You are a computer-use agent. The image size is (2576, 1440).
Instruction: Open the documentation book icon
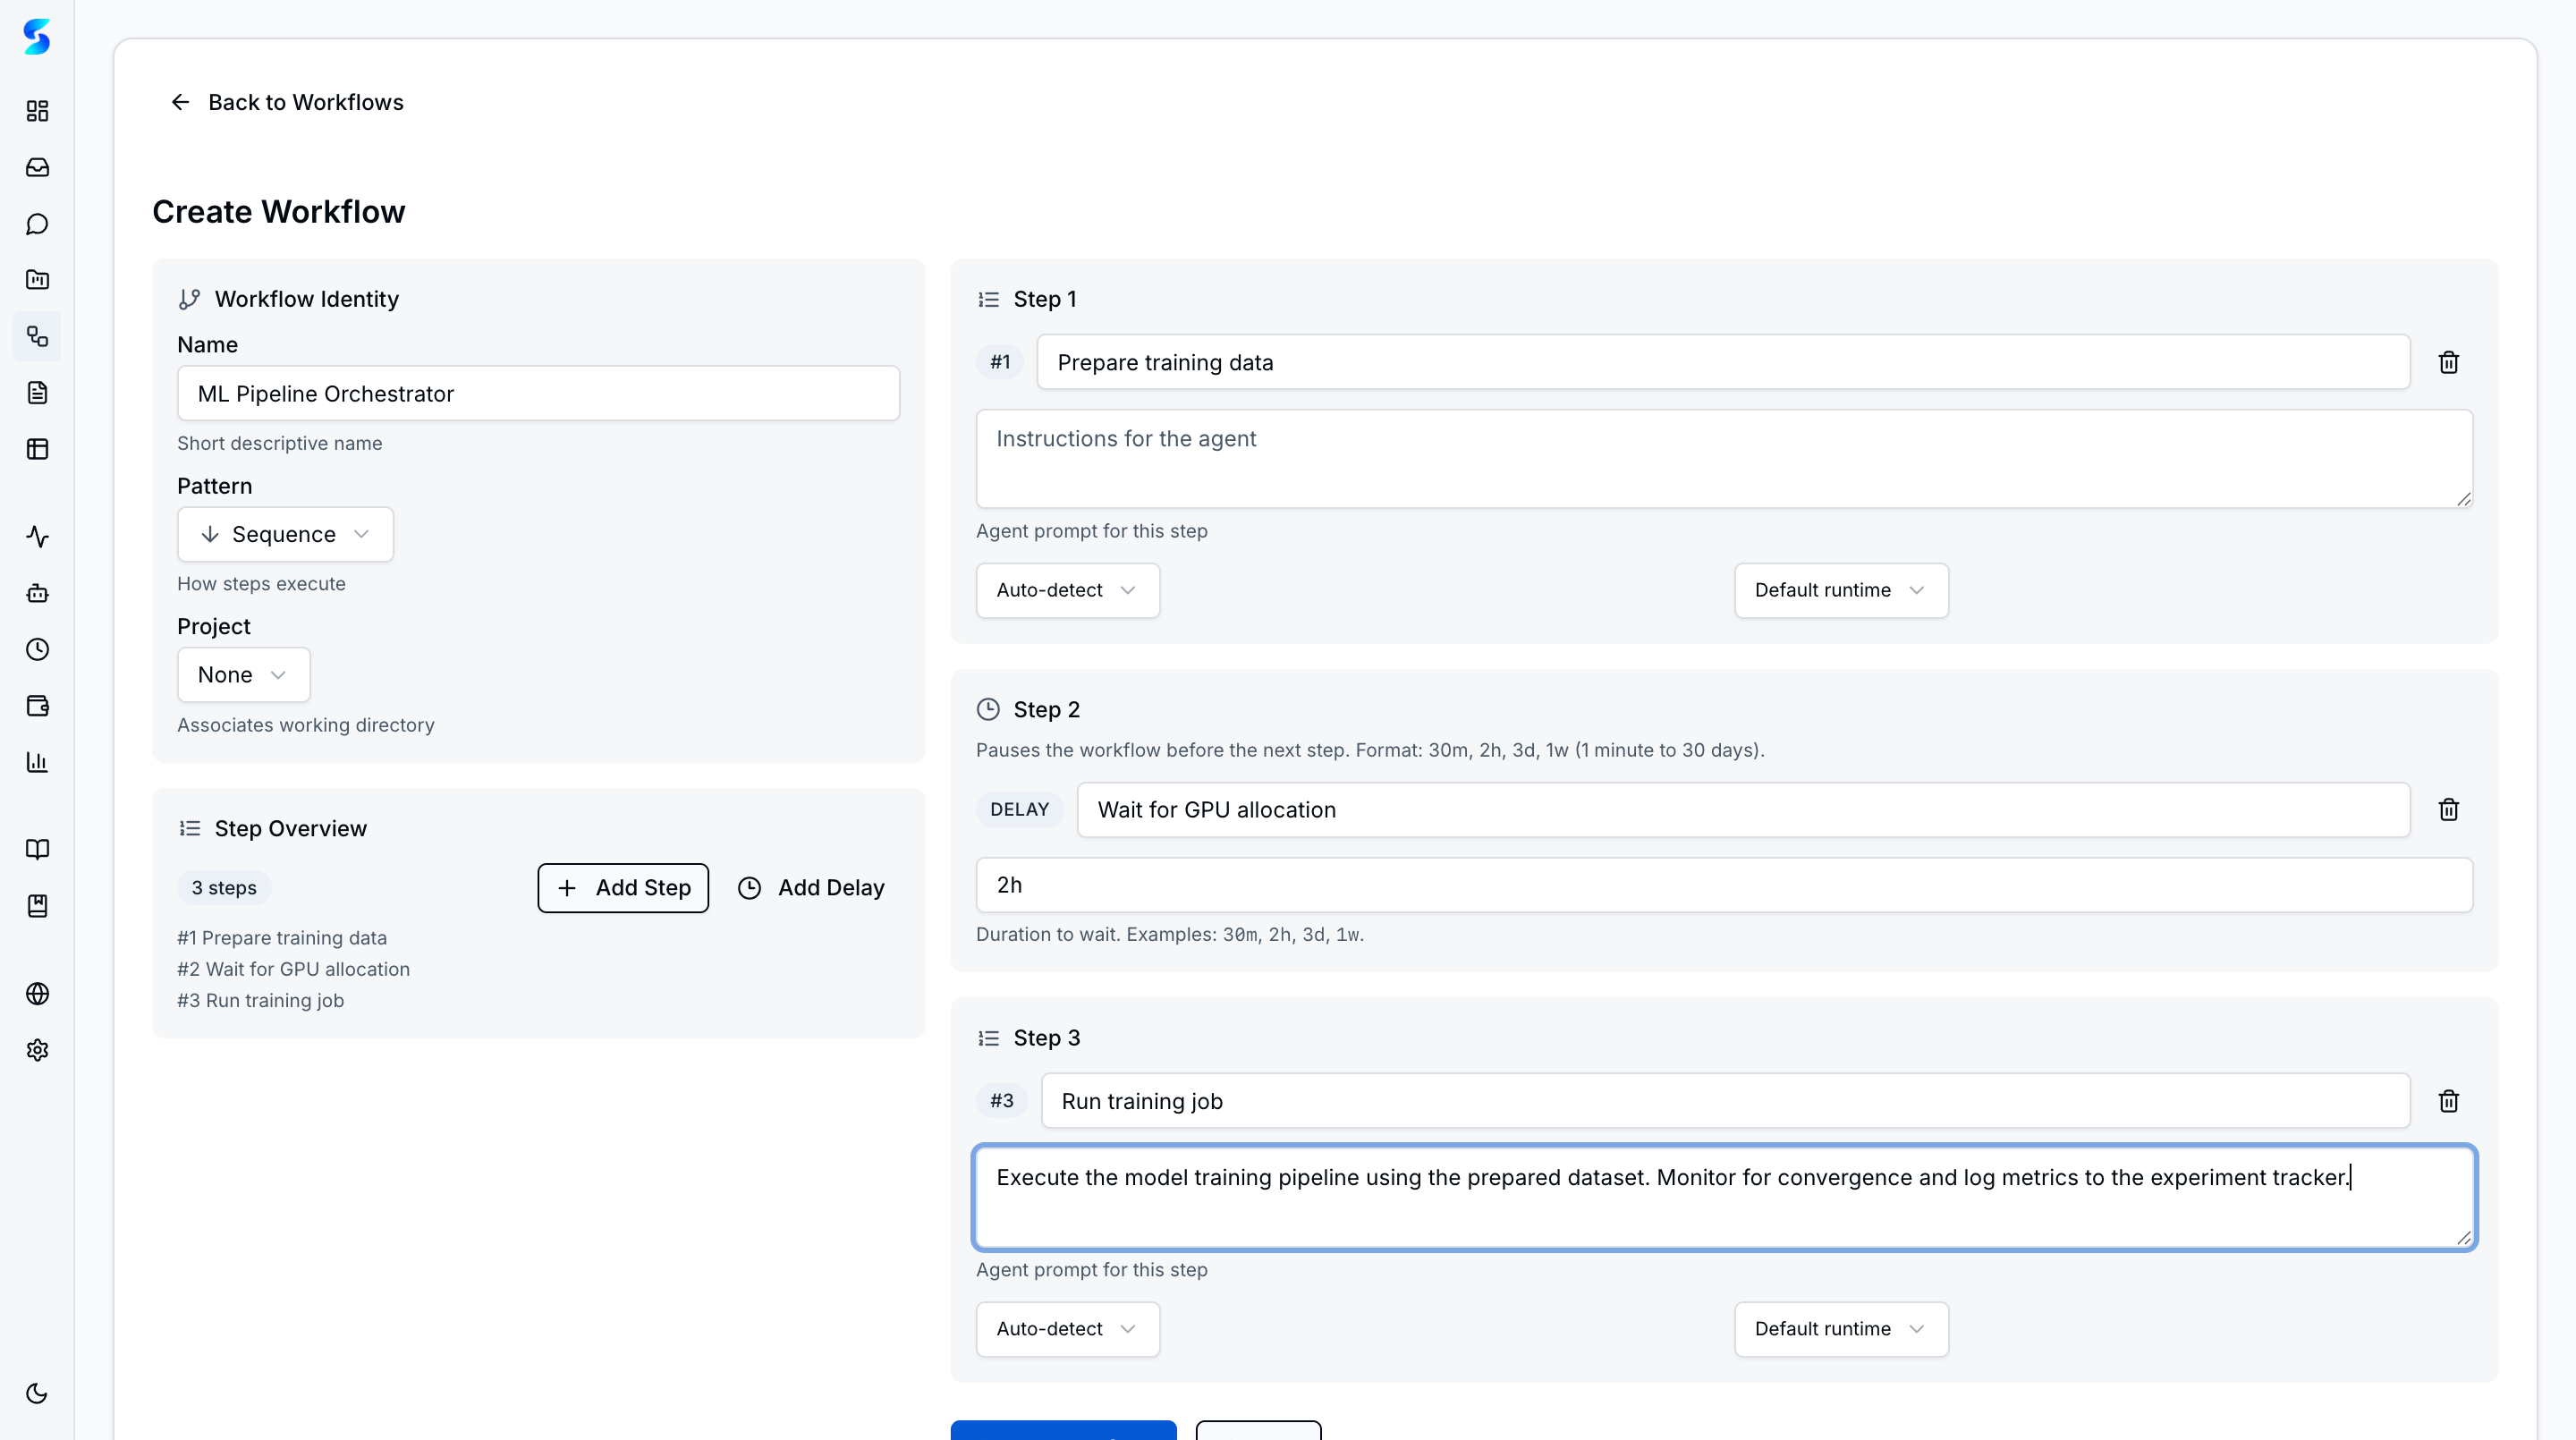click(37, 849)
